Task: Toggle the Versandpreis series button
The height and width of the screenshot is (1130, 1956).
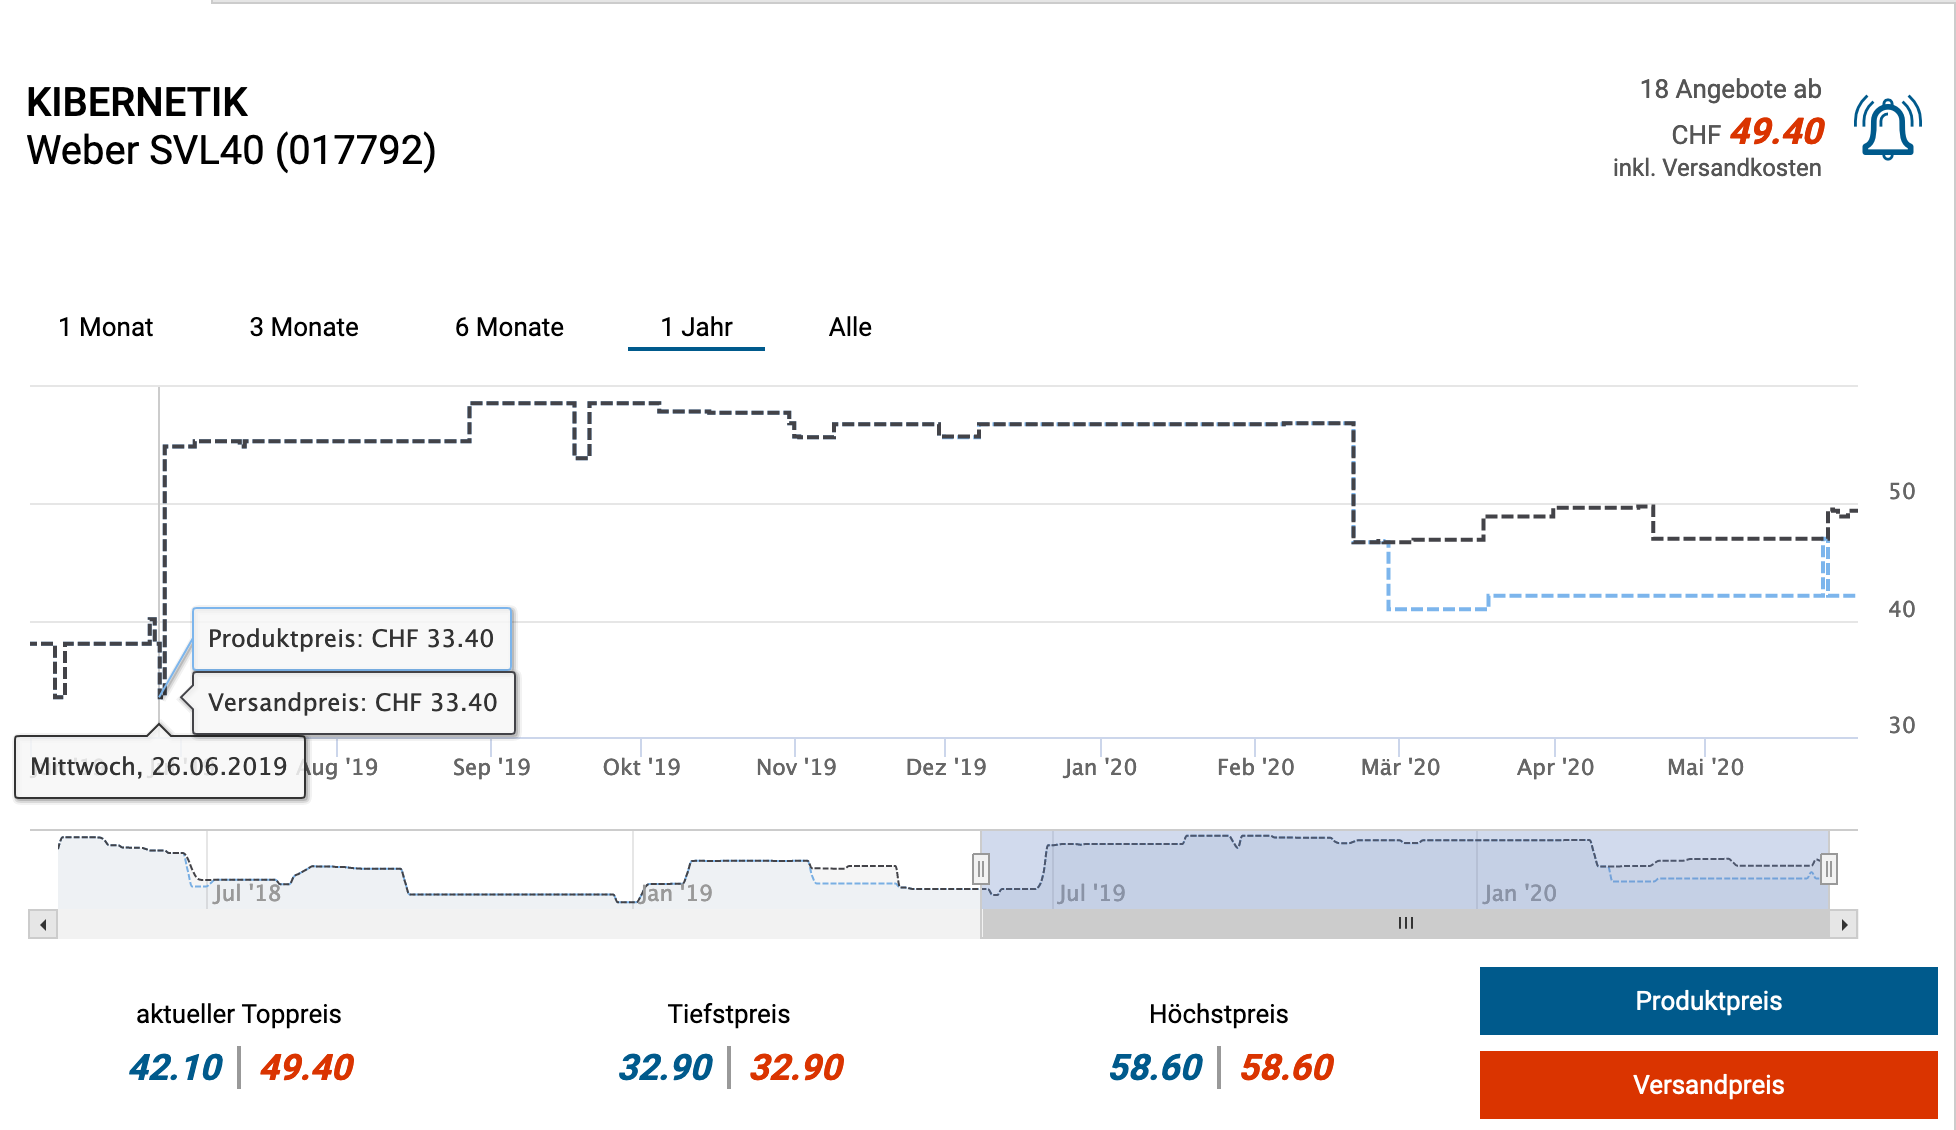Action: [x=1708, y=1085]
